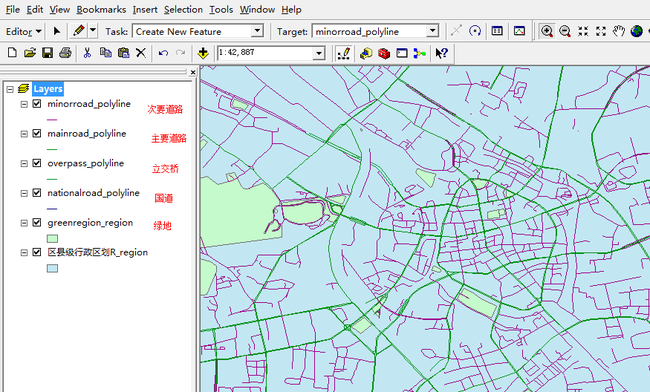Open the View menu
This screenshot has height=392, width=650.
point(60,10)
